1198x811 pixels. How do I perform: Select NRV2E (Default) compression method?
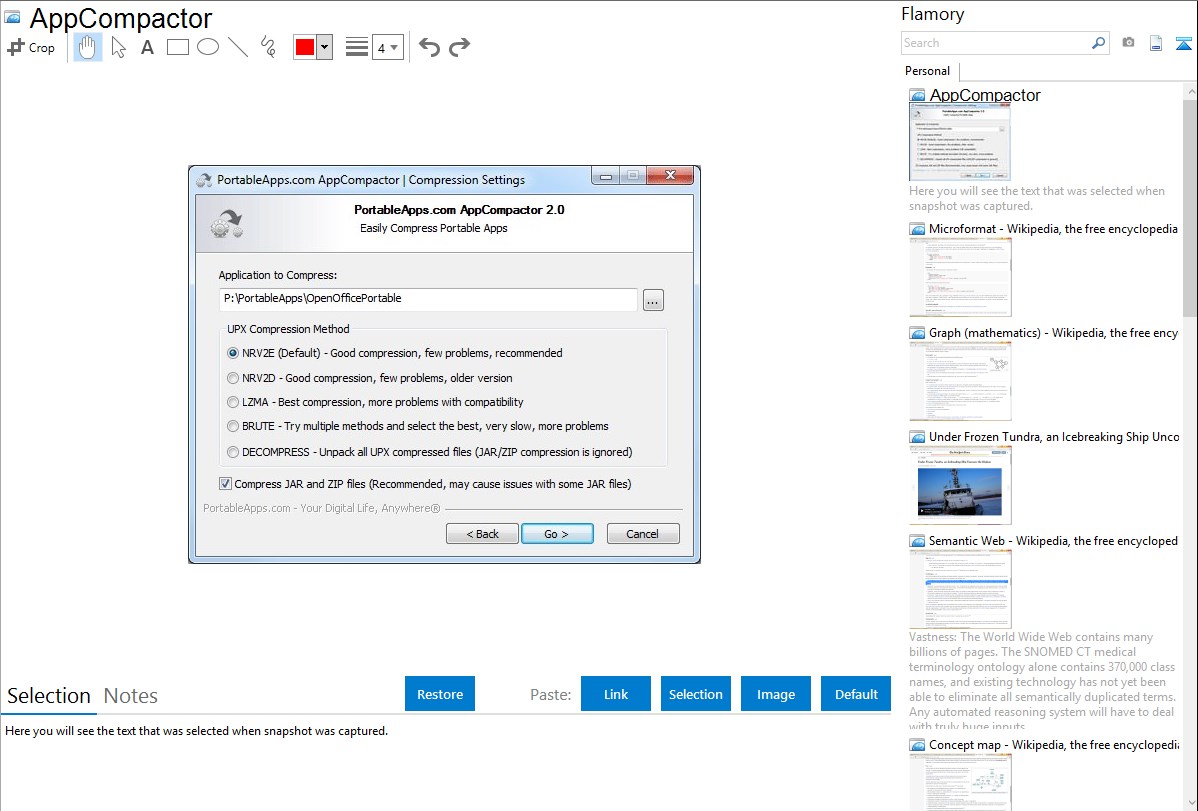tap(233, 353)
